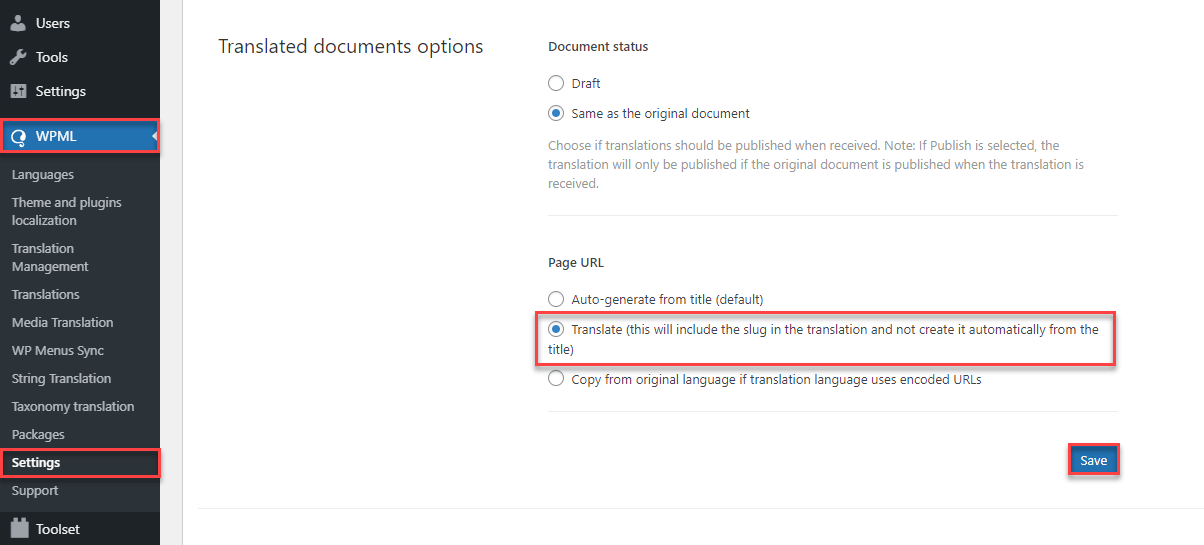Click the WPML logo icon

[18, 137]
